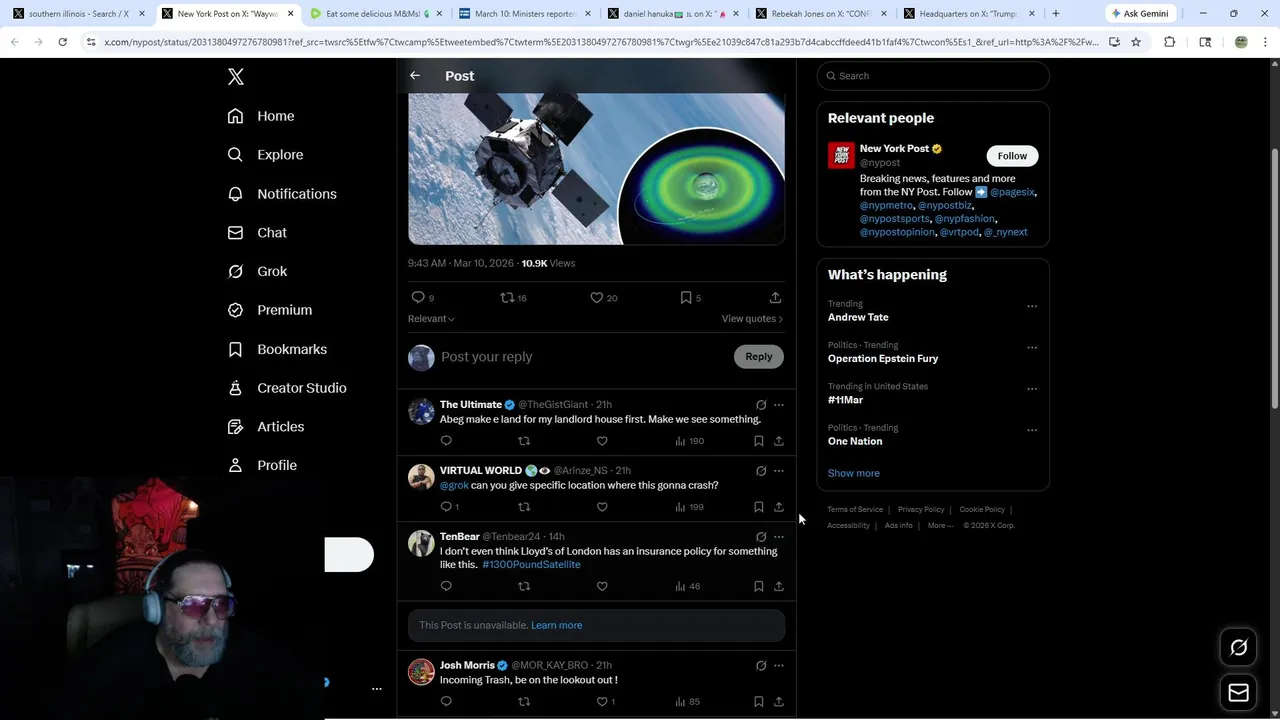Screen dimensions: 1280x720
Task: Click the Post your reply field
Action: point(583,357)
